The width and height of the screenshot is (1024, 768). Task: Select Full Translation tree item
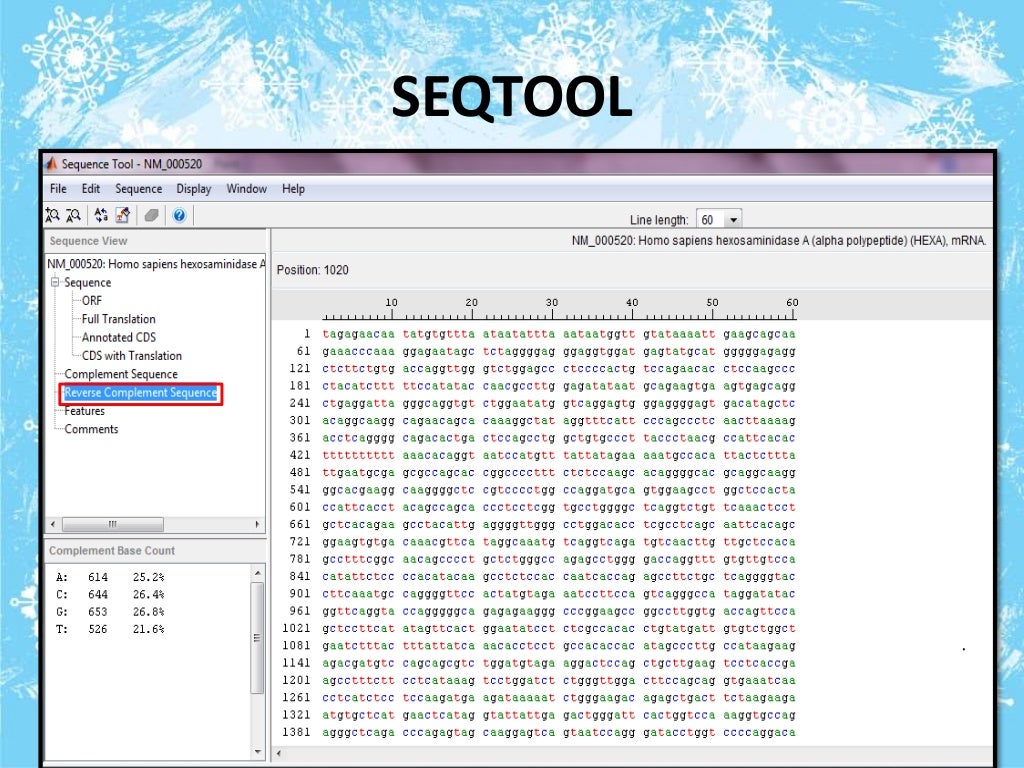click(x=118, y=319)
